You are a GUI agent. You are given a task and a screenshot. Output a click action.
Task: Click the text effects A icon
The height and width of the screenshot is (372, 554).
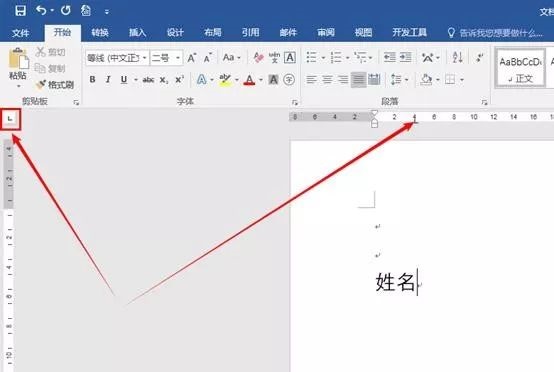click(x=201, y=79)
